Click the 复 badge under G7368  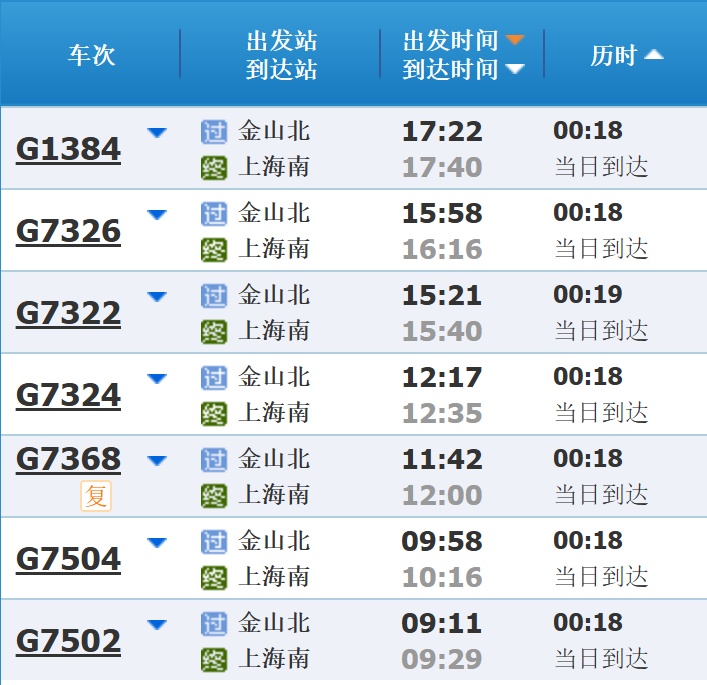click(x=96, y=496)
